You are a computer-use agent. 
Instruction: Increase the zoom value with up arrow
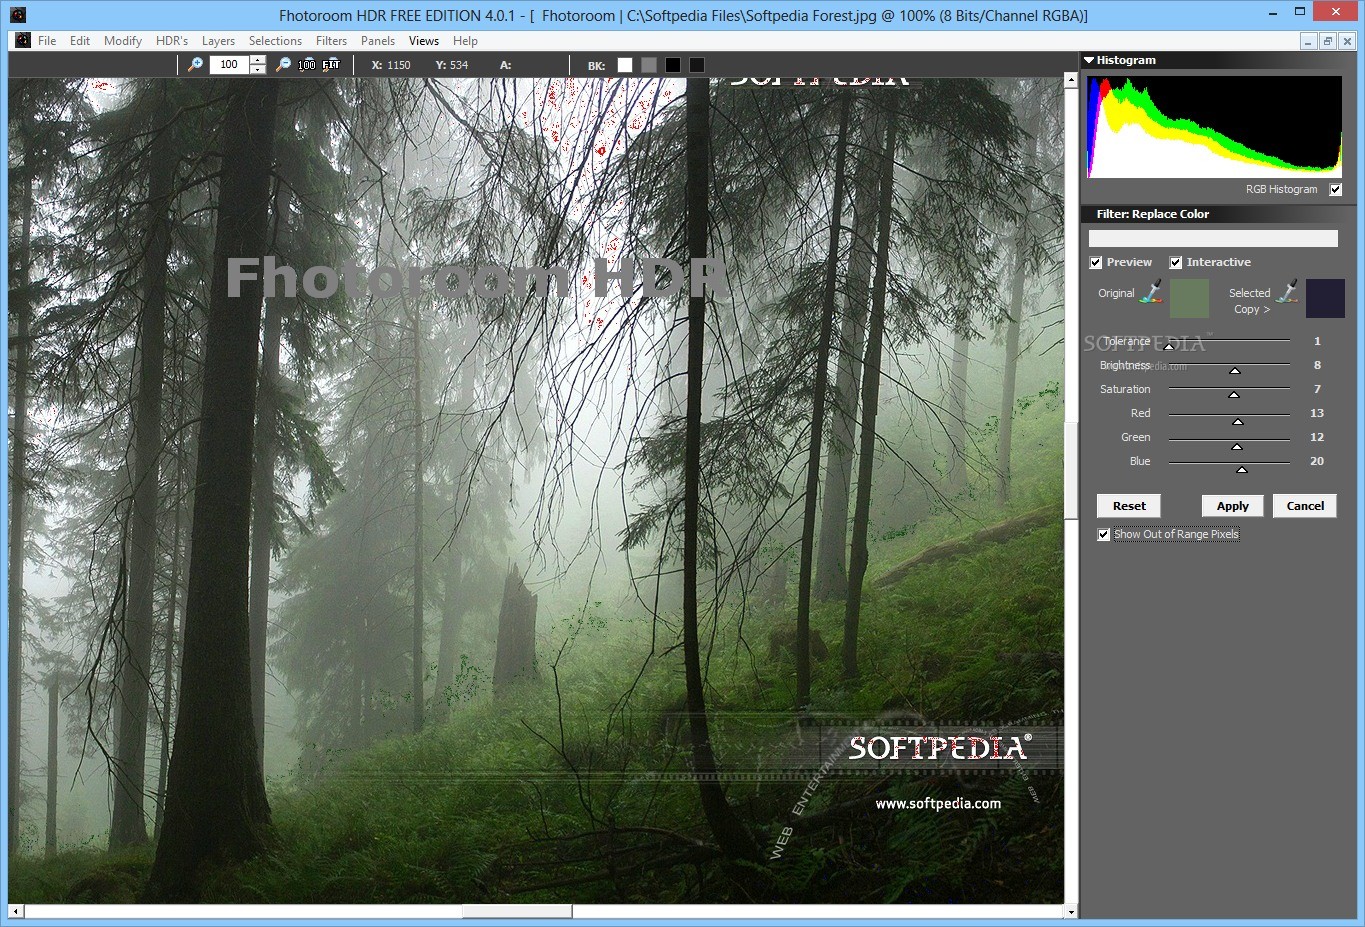coord(258,60)
